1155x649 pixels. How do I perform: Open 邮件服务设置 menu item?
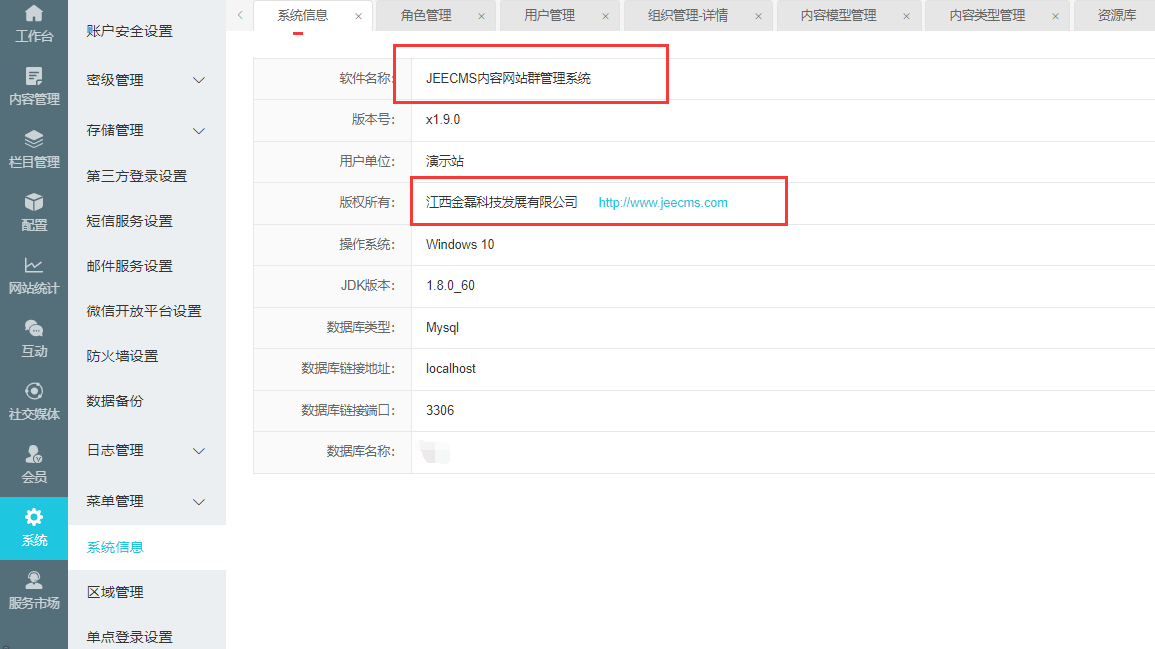tap(130, 266)
